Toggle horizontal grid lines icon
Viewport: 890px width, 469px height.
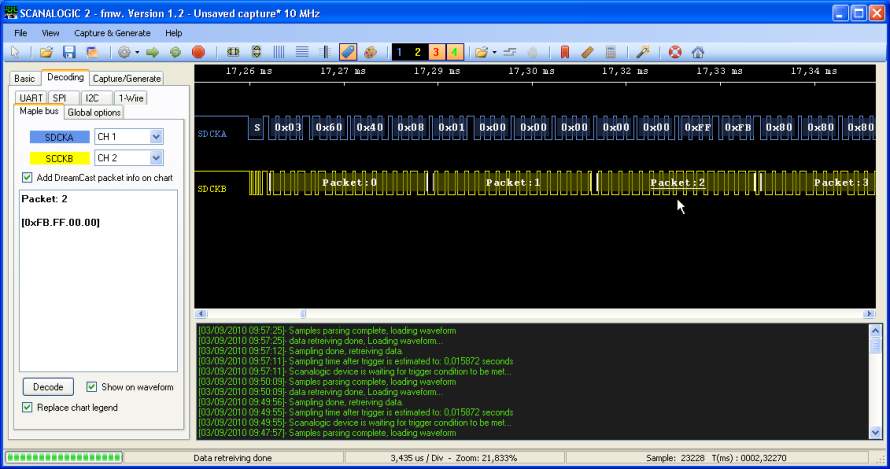[302, 52]
